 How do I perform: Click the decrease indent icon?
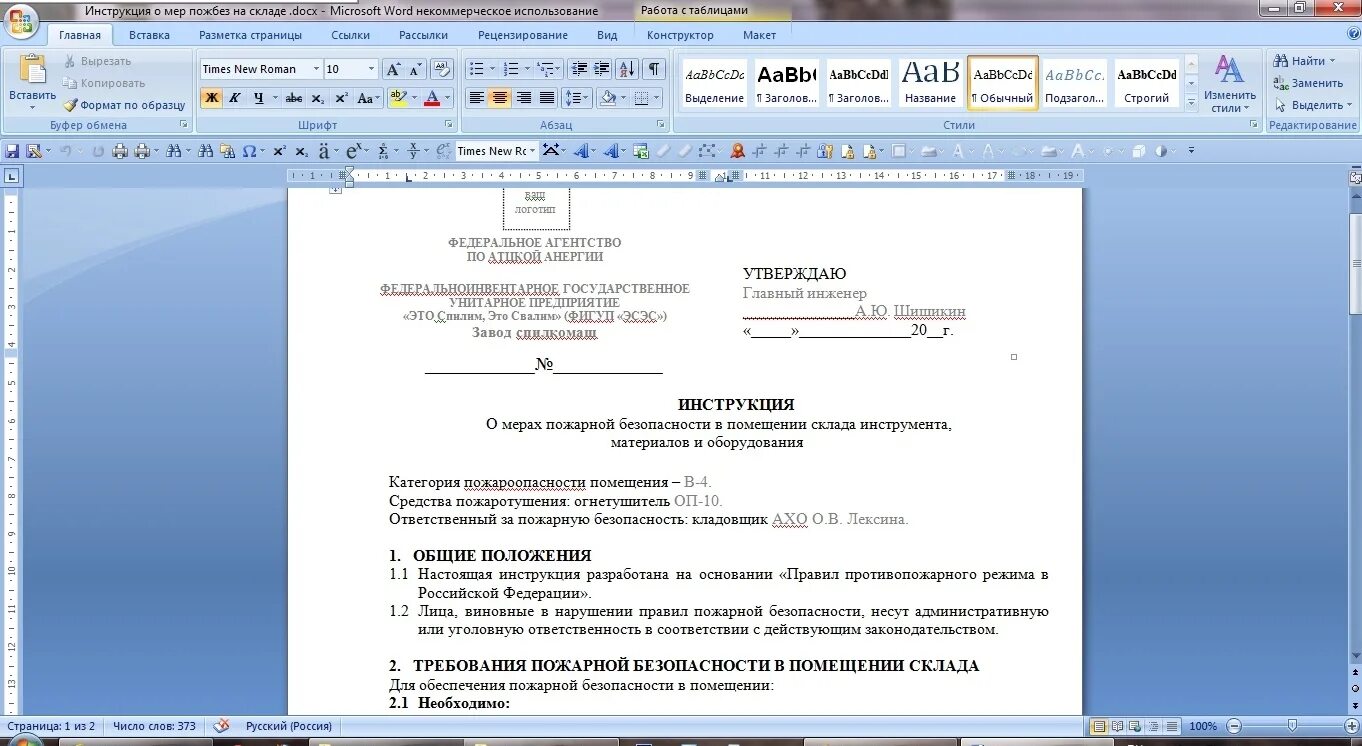point(578,69)
